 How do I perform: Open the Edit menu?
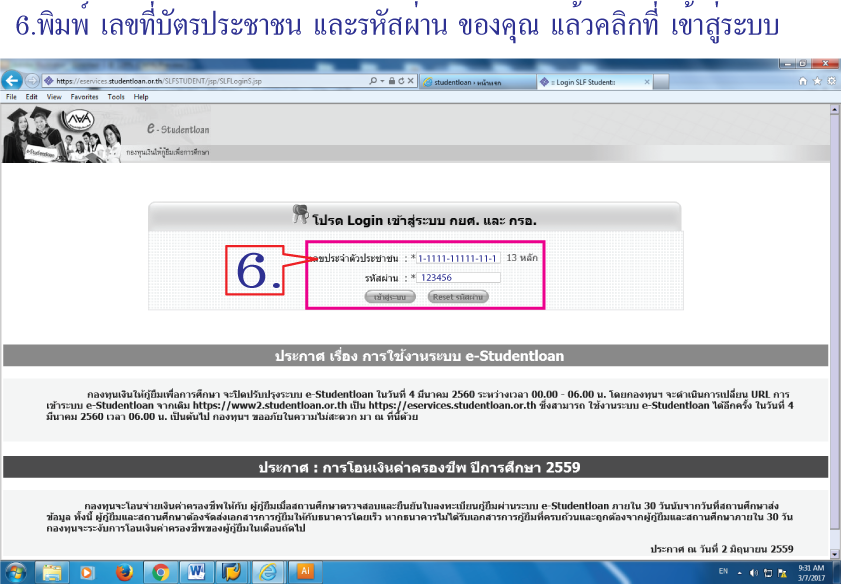click(x=32, y=97)
